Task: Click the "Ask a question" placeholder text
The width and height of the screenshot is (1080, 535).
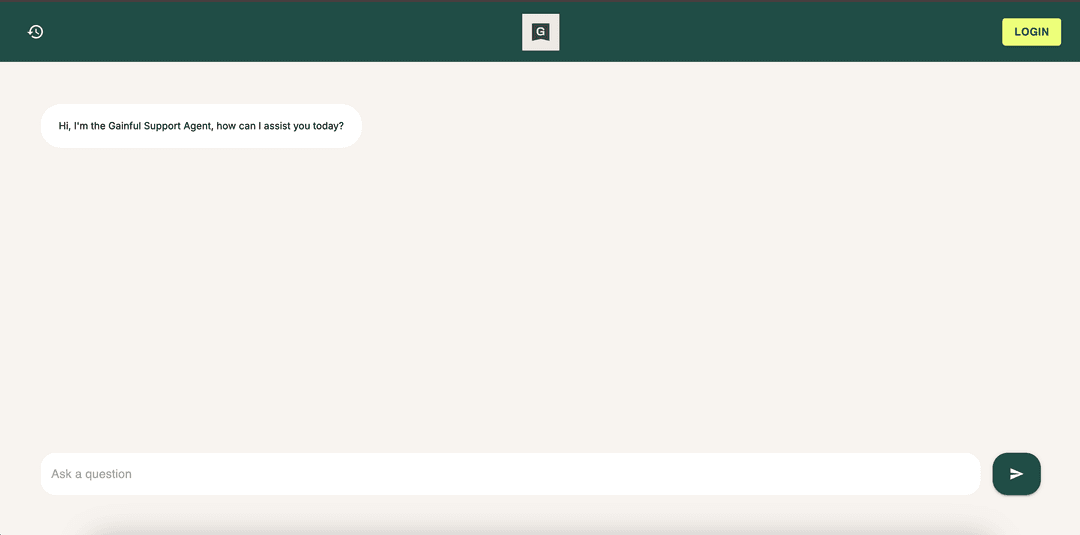Action: coord(92,474)
